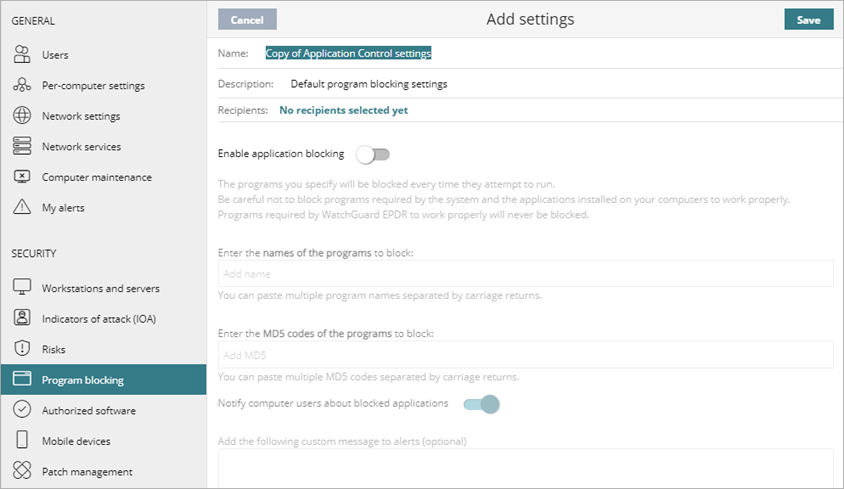Select the Mobile devices menu item
Viewport: 844px width, 489px height.
(x=76, y=441)
